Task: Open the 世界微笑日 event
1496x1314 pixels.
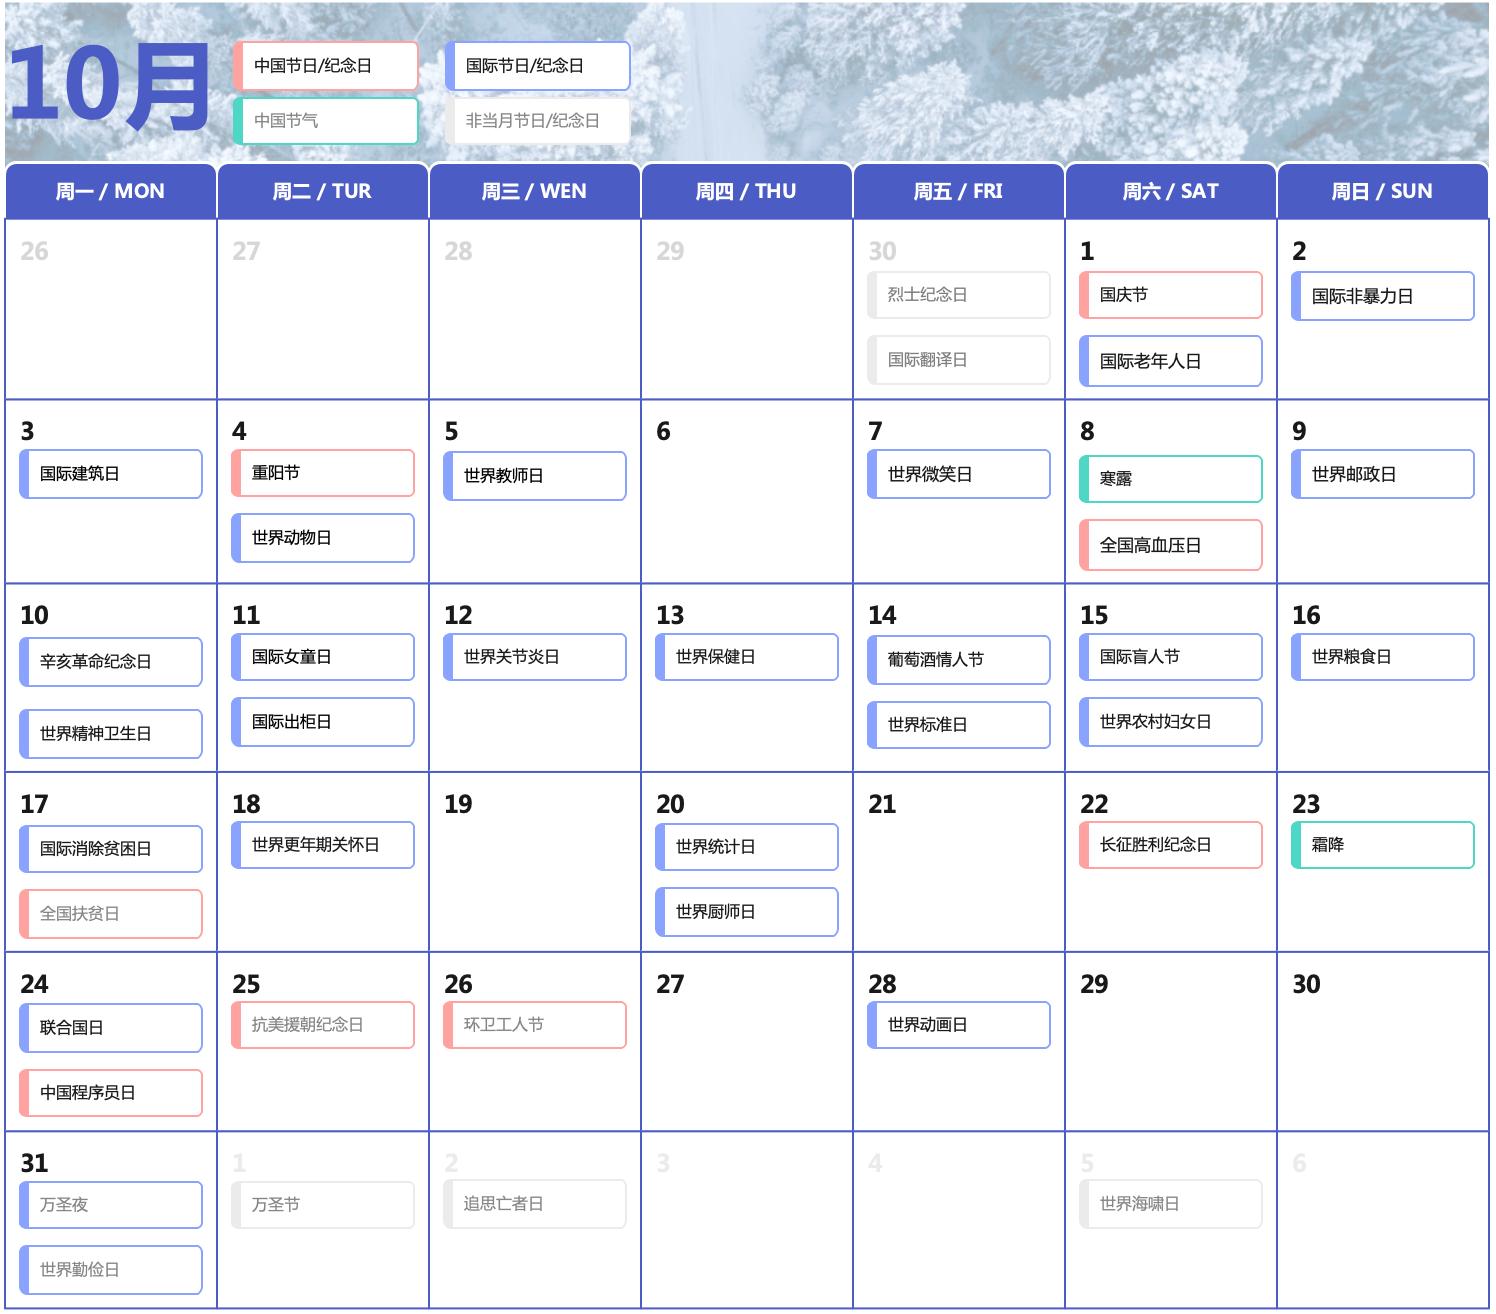Action: point(959,474)
